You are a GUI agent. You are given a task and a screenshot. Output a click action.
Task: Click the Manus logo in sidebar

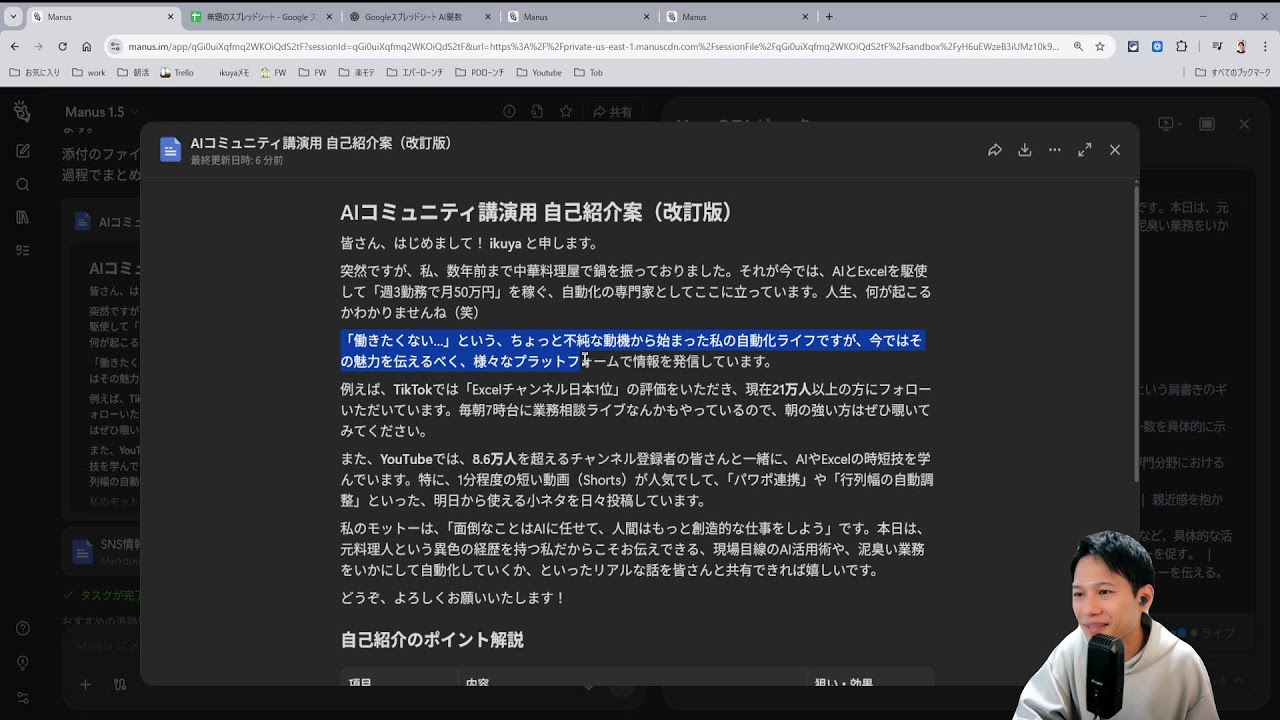22,112
